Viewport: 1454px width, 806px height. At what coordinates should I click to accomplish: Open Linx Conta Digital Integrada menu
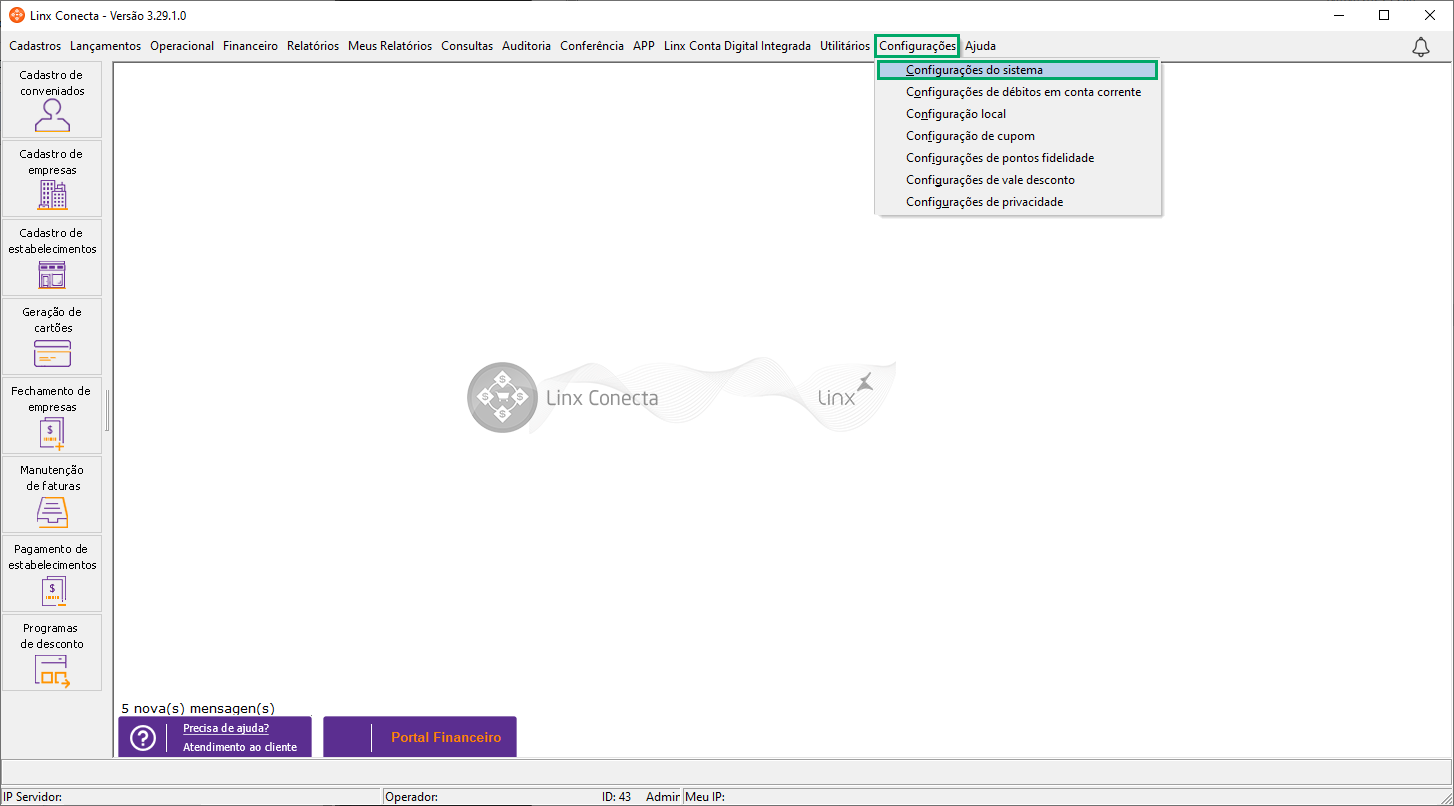738,46
